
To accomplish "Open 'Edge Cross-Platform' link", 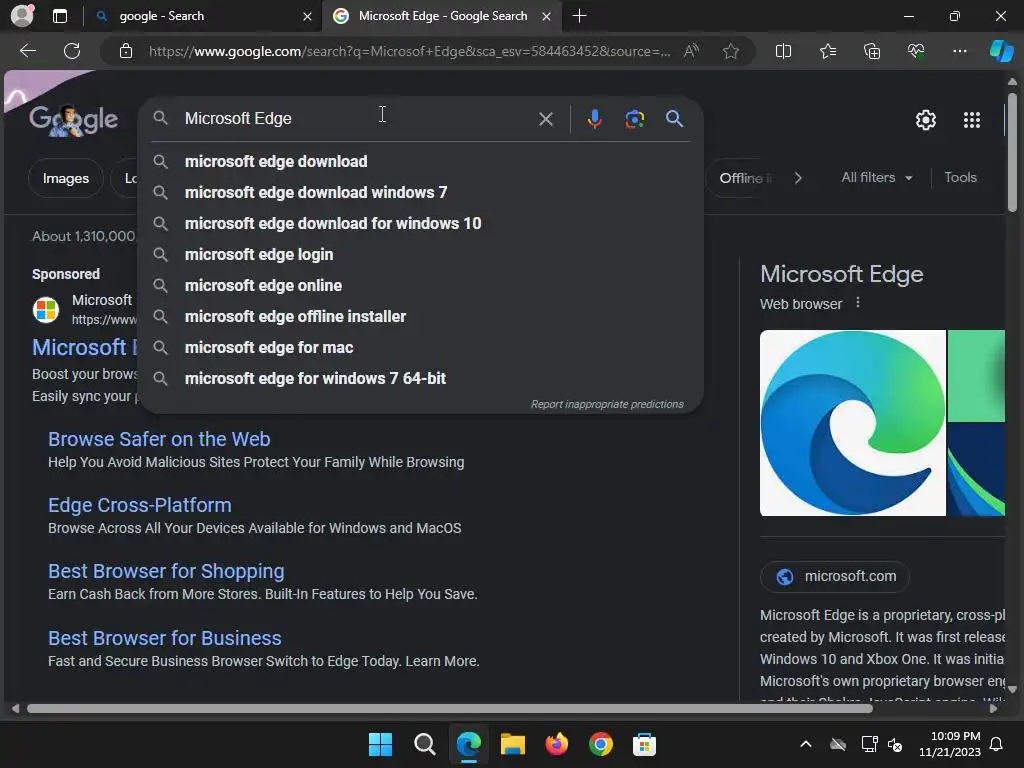I will click(140, 505).
